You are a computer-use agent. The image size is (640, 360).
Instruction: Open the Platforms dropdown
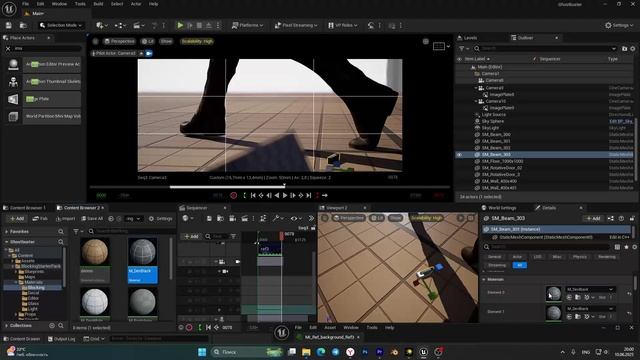point(247,25)
